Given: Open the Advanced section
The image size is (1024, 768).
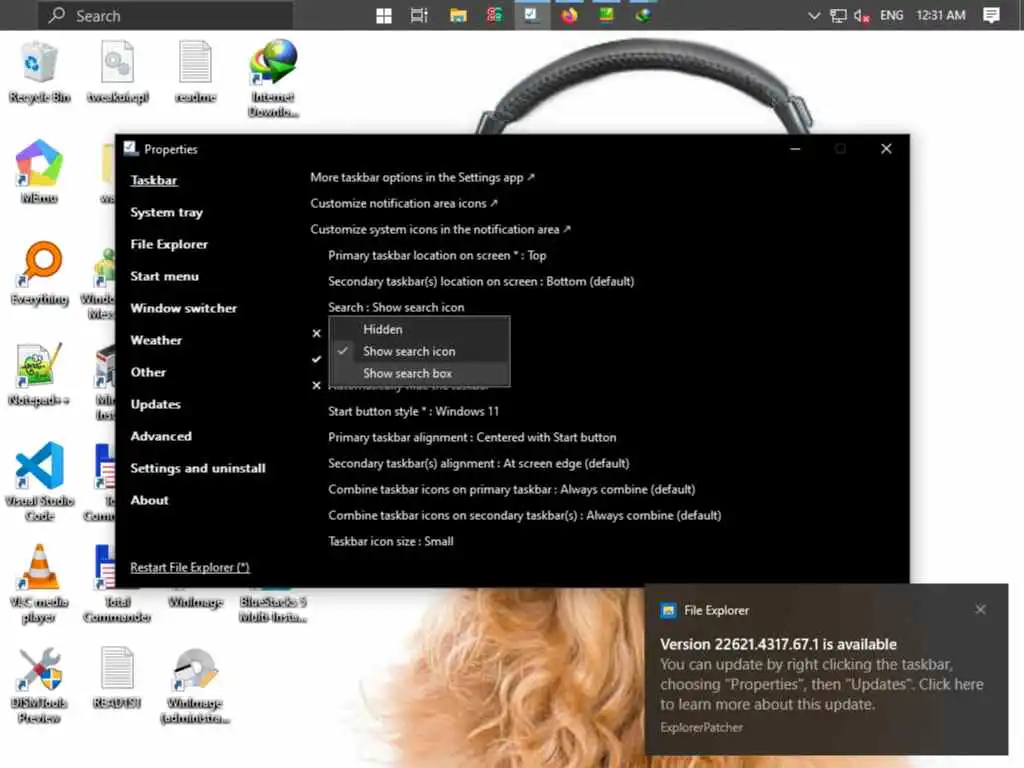Looking at the screenshot, I should coord(161,436).
